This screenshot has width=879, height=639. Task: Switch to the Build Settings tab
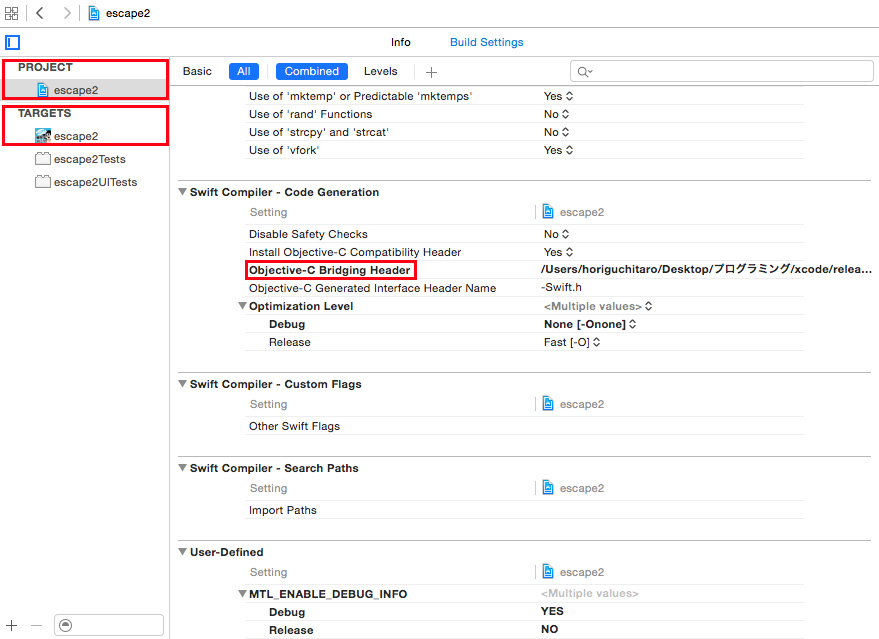[x=486, y=42]
